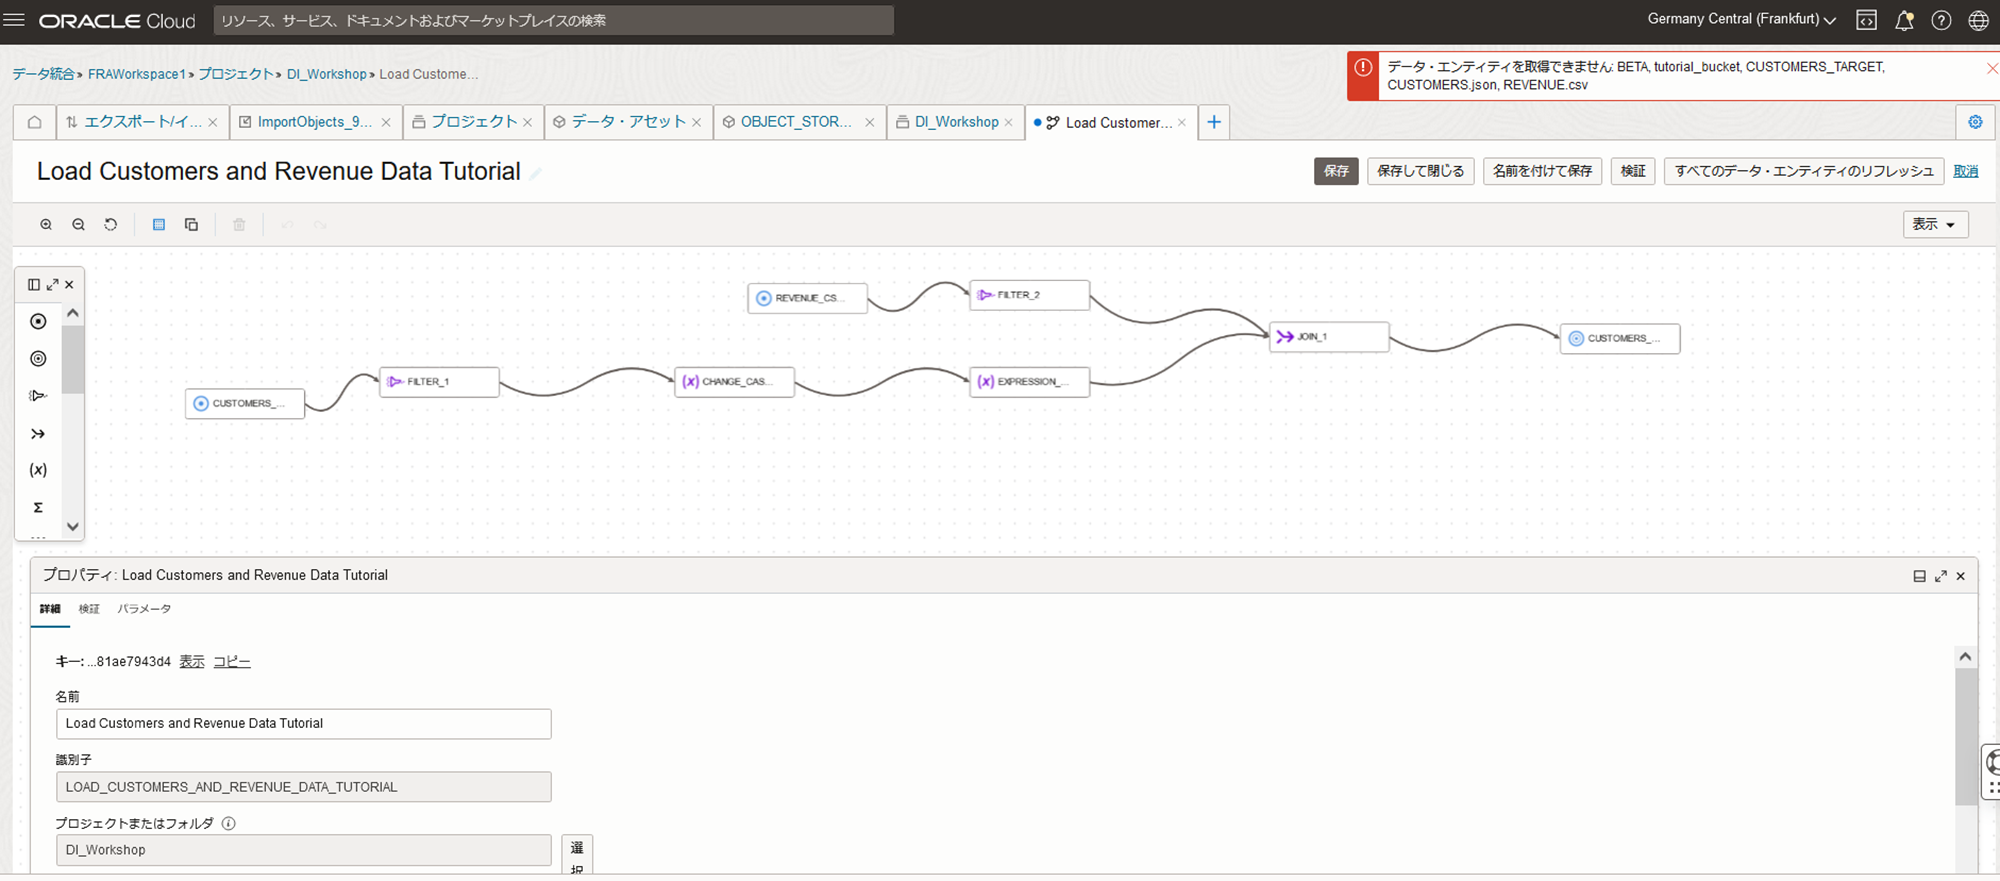Open the DI_Workshop tab
This screenshot has height=881, width=2000.
956,122
